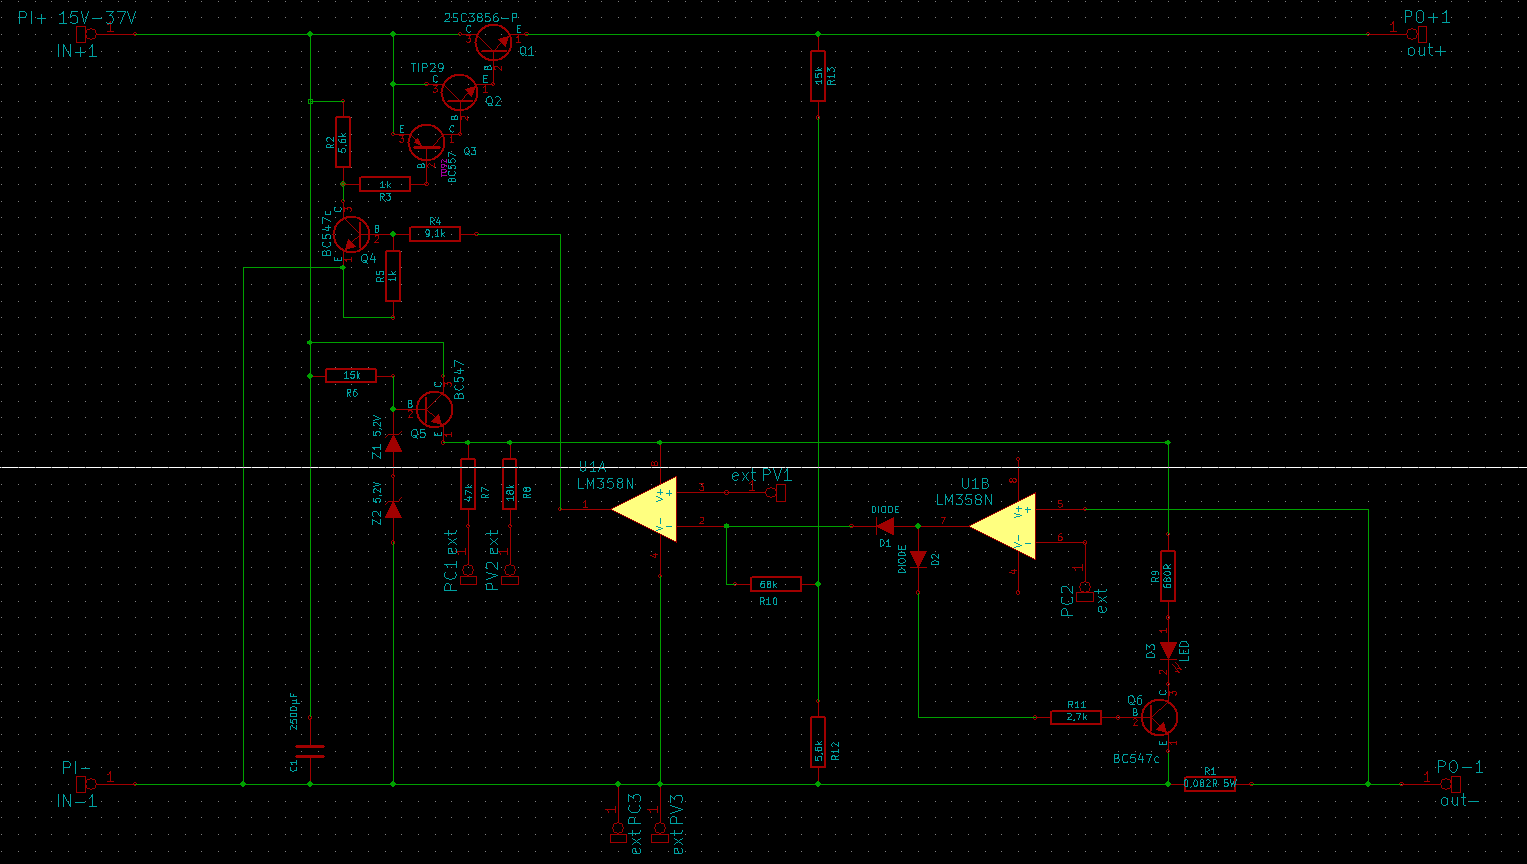This screenshot has height=864, width=1527.
Task: Select resistor R11 2.7k
Action: click(x=1076, y=717)
